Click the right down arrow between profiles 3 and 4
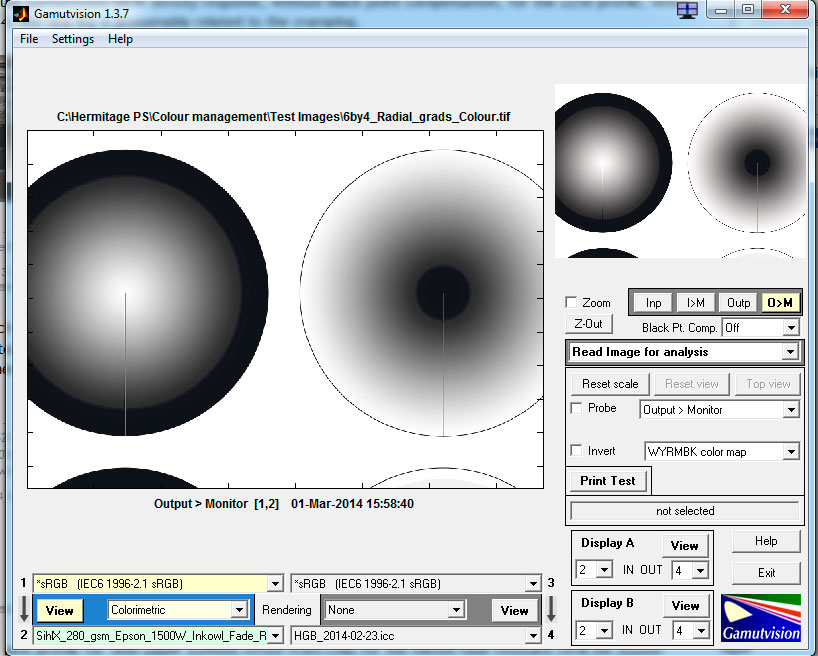The image size is (818, 656). (x=550, y=609)
